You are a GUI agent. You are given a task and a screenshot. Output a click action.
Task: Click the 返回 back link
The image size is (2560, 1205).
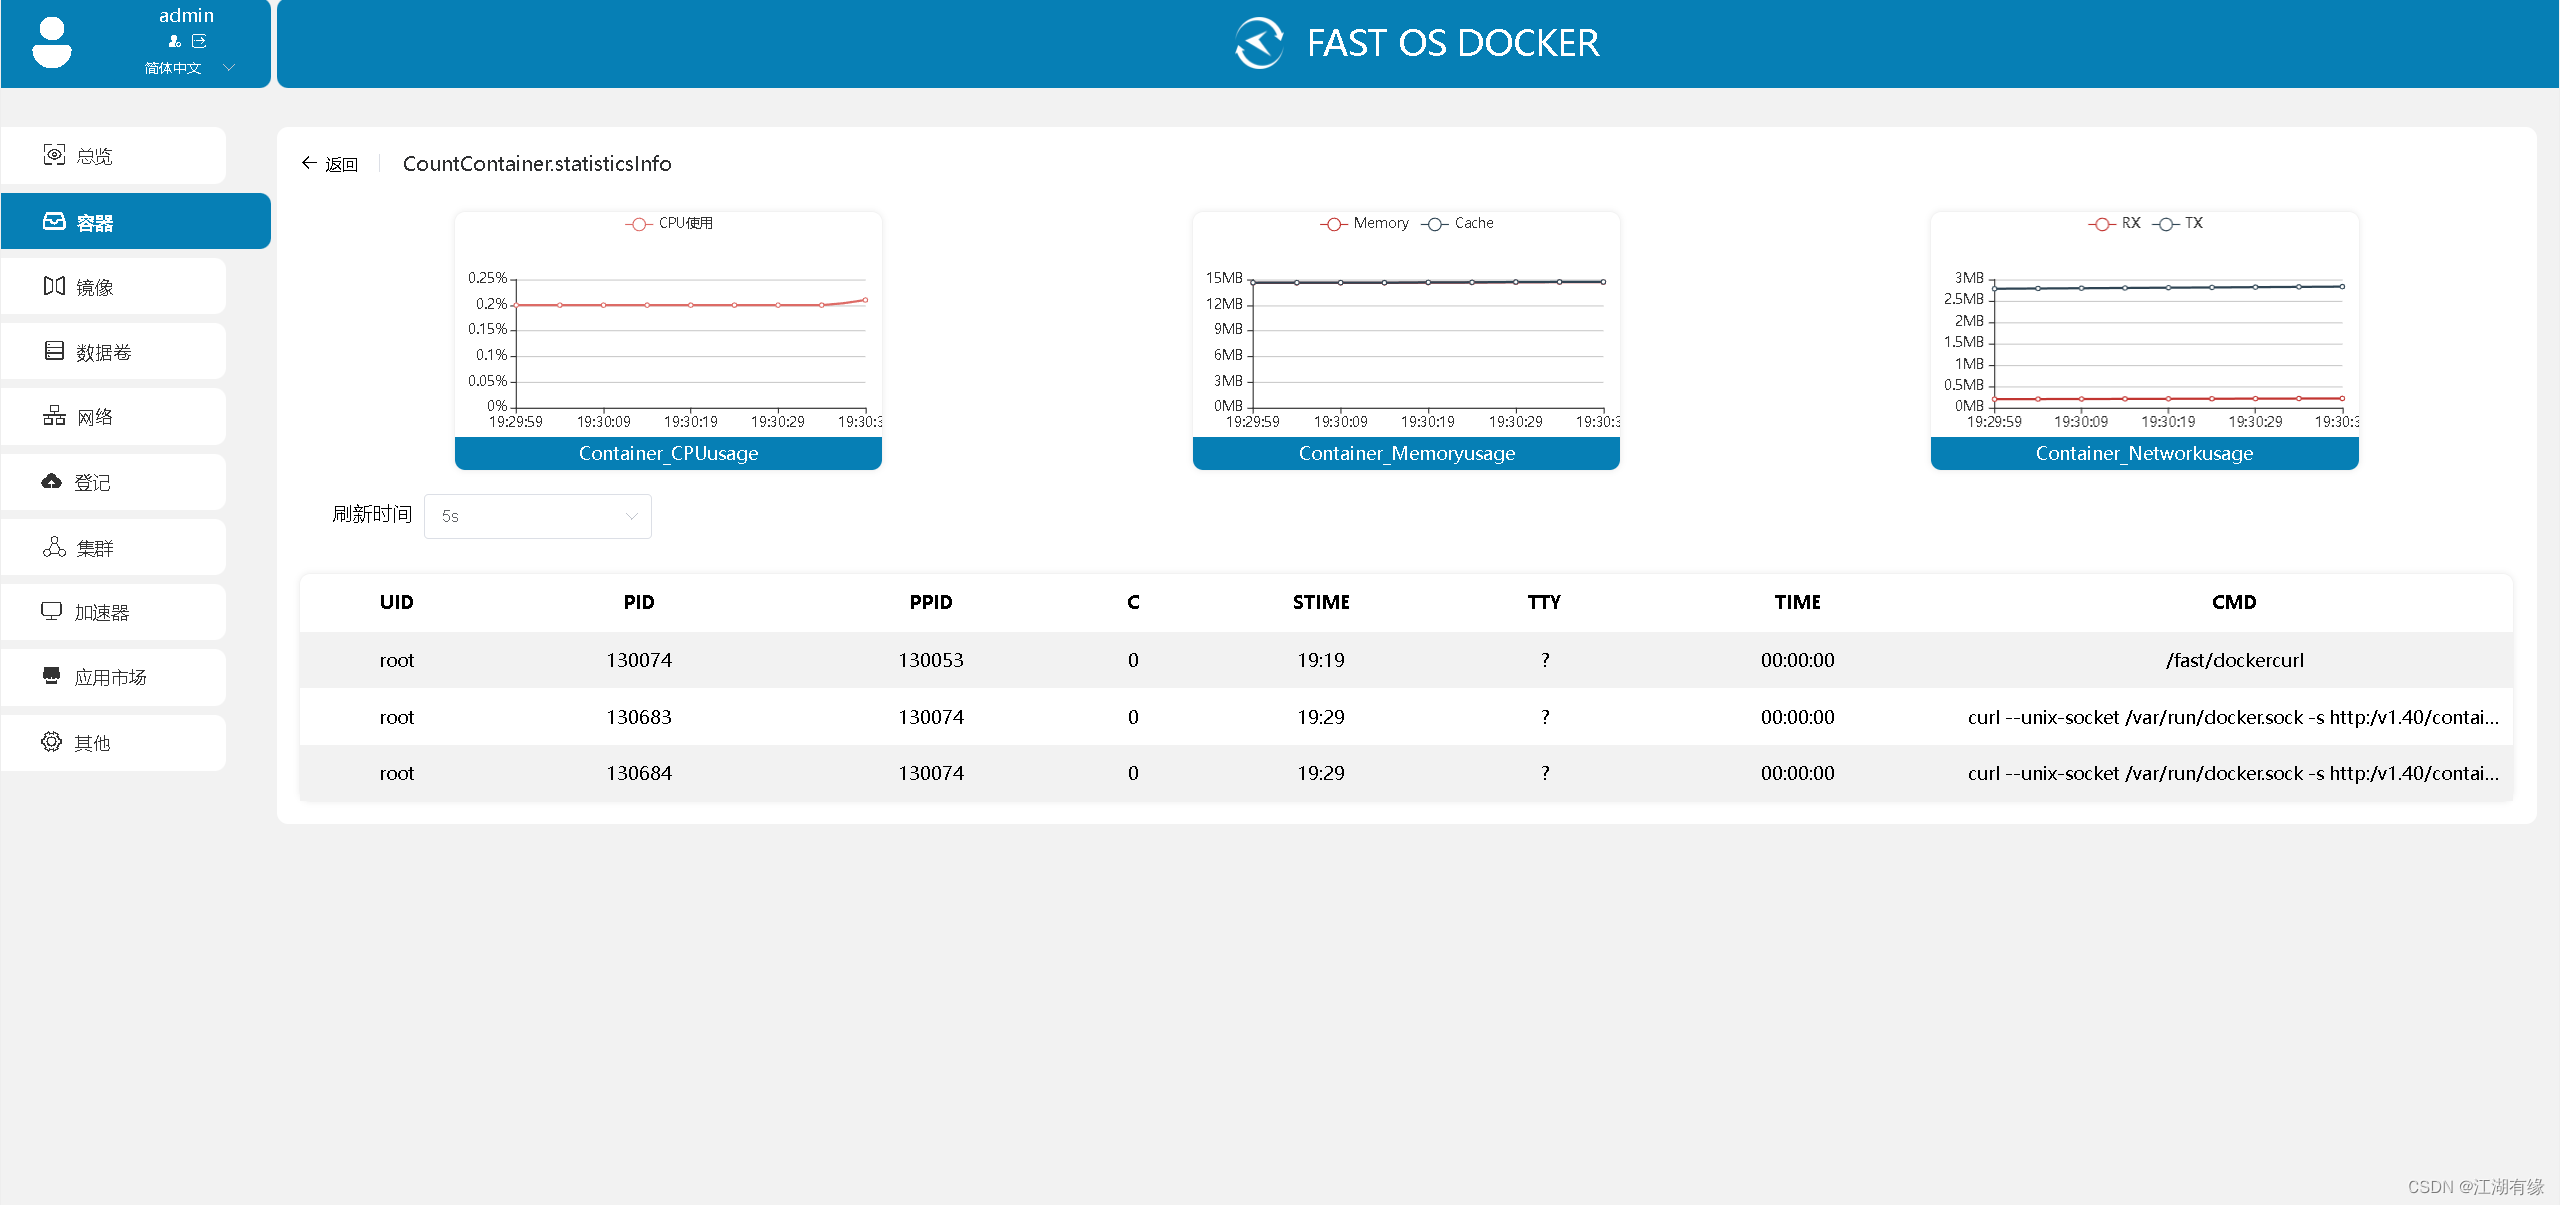pyautogui.click(x=342, y=164)
